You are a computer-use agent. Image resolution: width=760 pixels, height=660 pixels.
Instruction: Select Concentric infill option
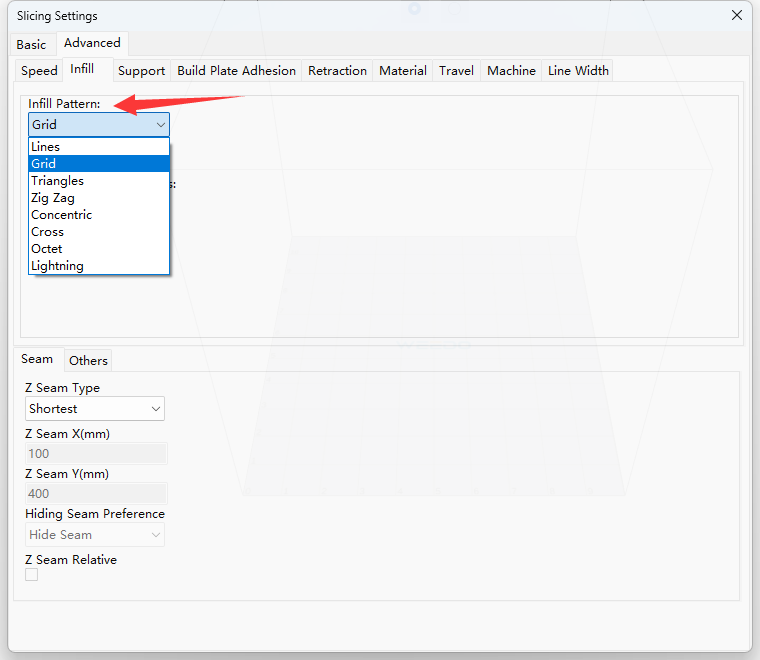click(61, 215)
